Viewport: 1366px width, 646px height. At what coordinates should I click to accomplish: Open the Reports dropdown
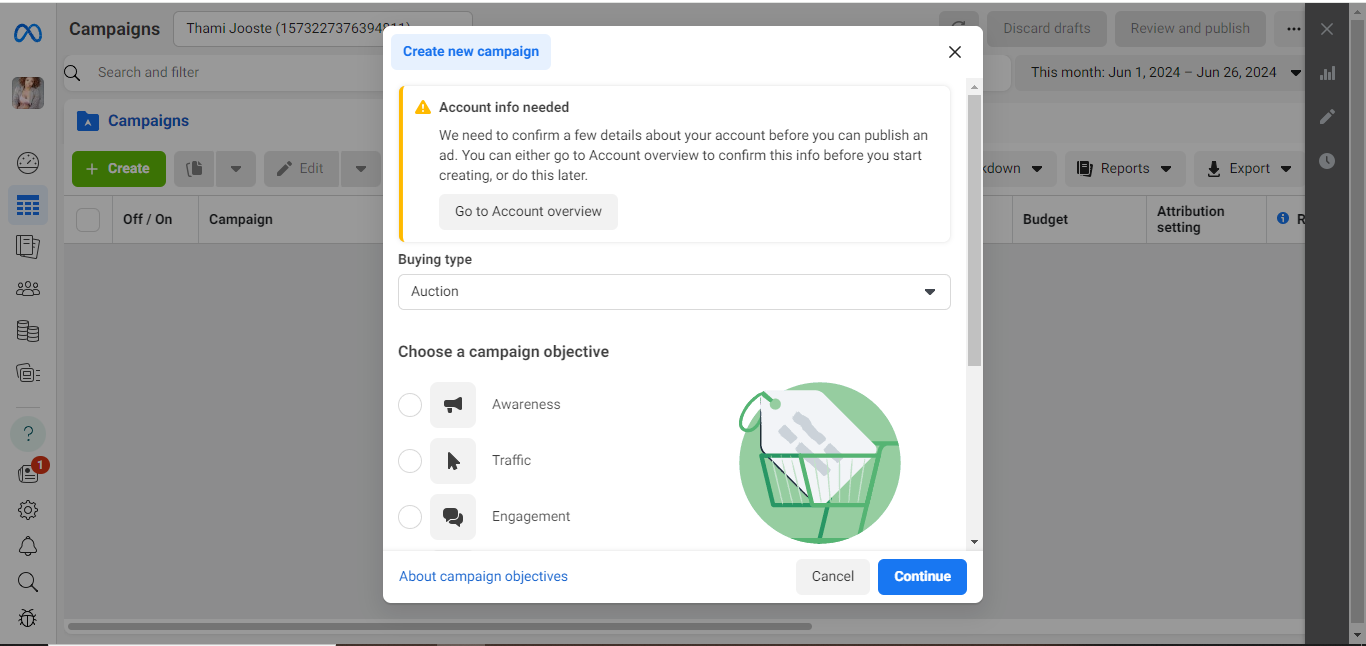[x=1125, y=169]
